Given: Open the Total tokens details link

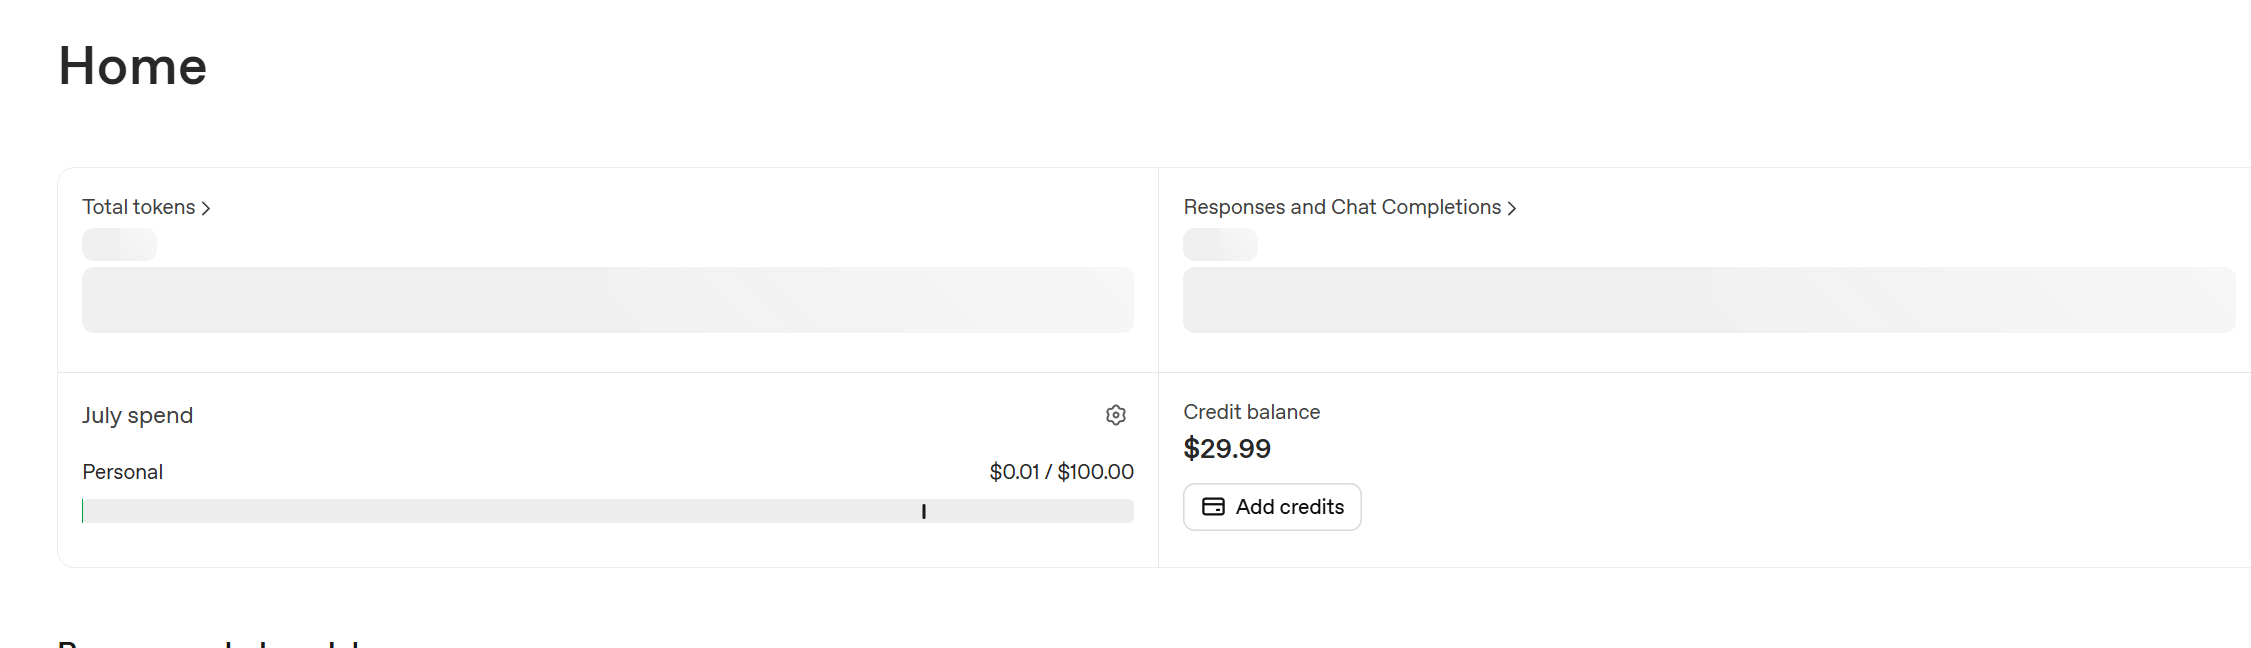Looking at the screenshot, I should click(146, 207).
